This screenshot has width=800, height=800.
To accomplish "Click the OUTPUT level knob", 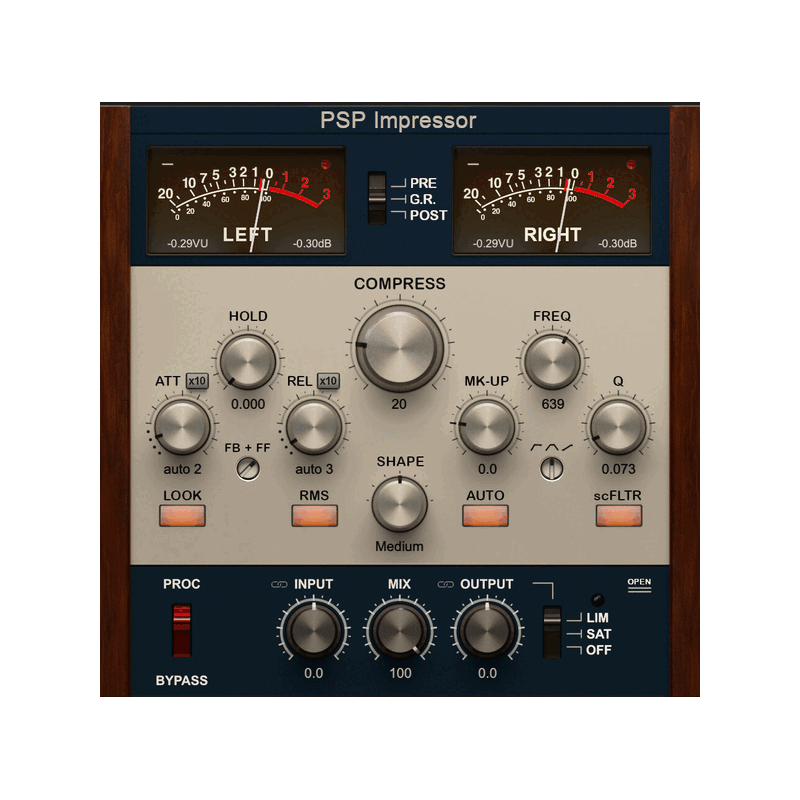I will pyautogui.click(x=487, y=630).
